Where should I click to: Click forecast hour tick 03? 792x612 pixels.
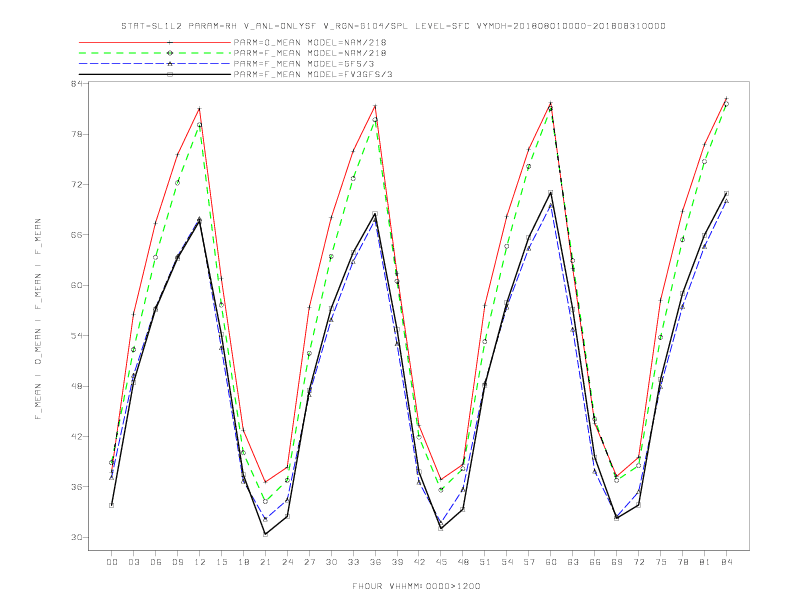133,562
